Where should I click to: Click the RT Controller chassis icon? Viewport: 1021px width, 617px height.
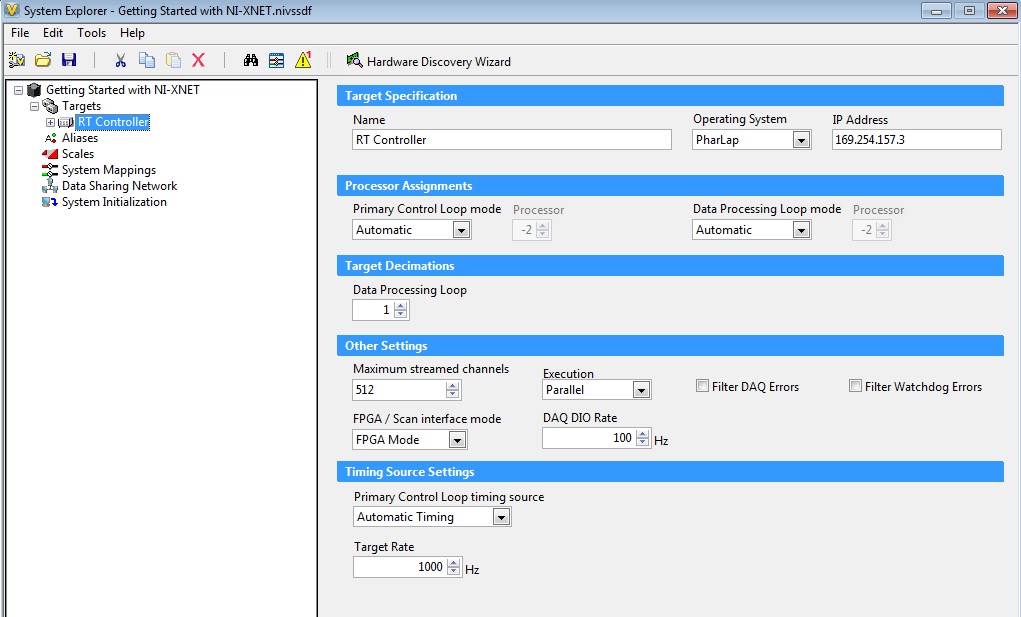coord(66,122)
